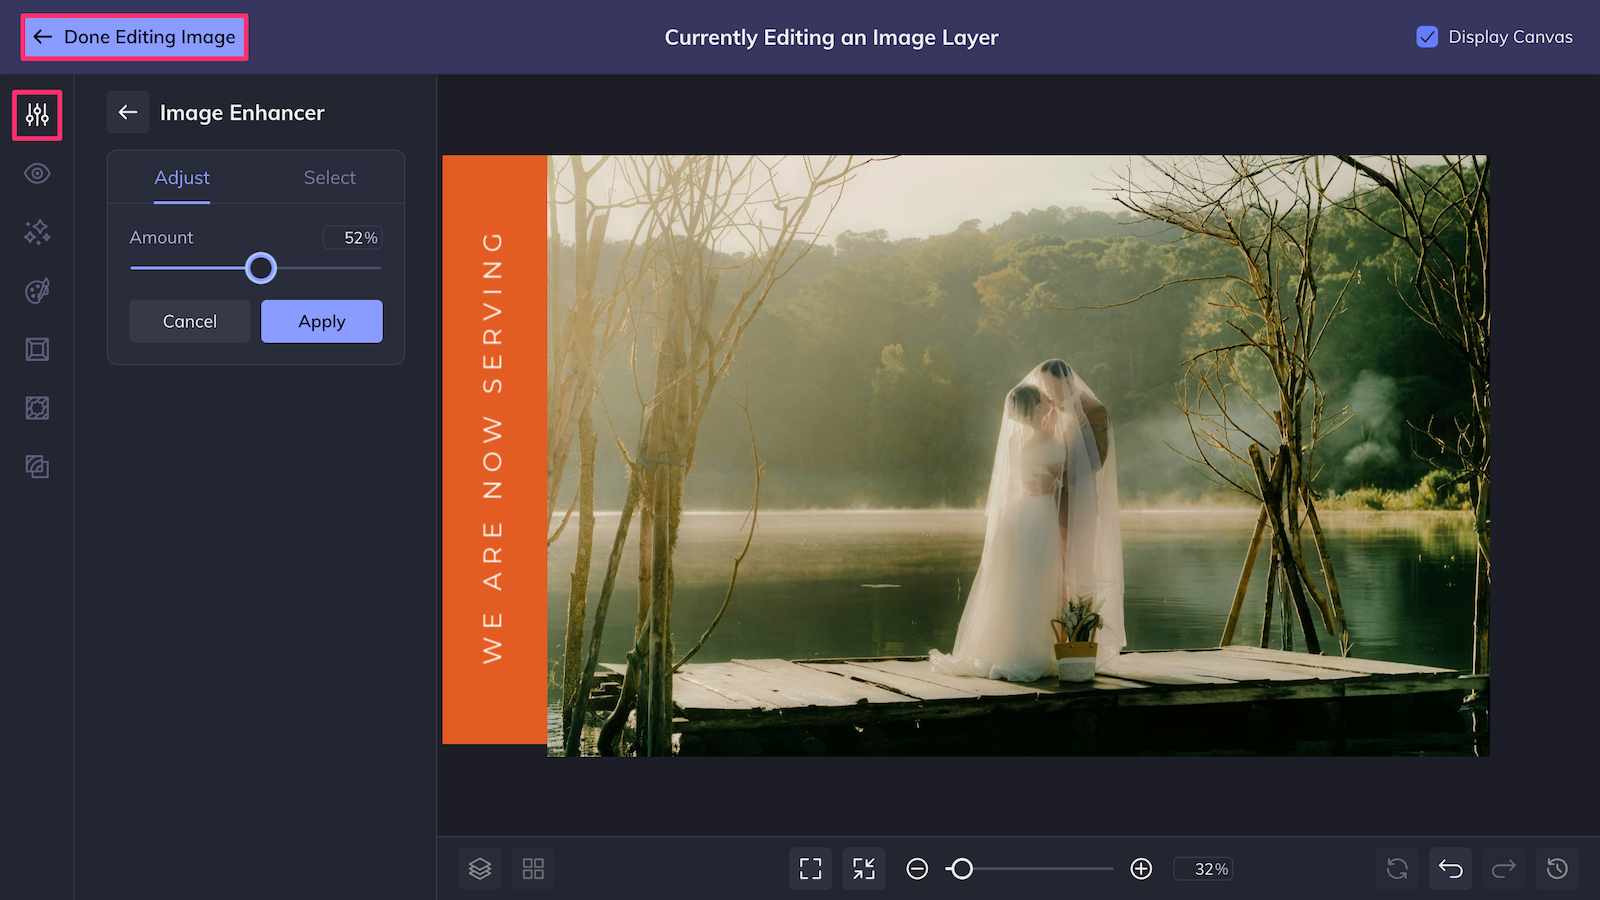Cancel the image enhancement

click(189, 321)
